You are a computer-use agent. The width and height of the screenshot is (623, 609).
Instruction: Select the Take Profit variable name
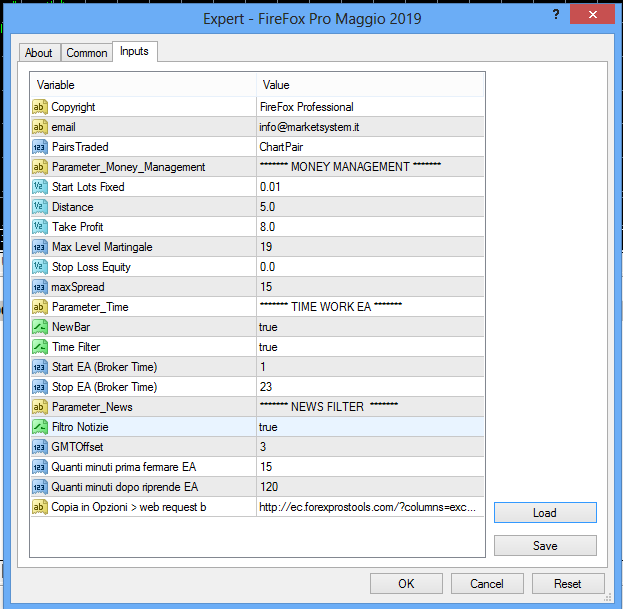pyautogui.click(x=77, y=227)
